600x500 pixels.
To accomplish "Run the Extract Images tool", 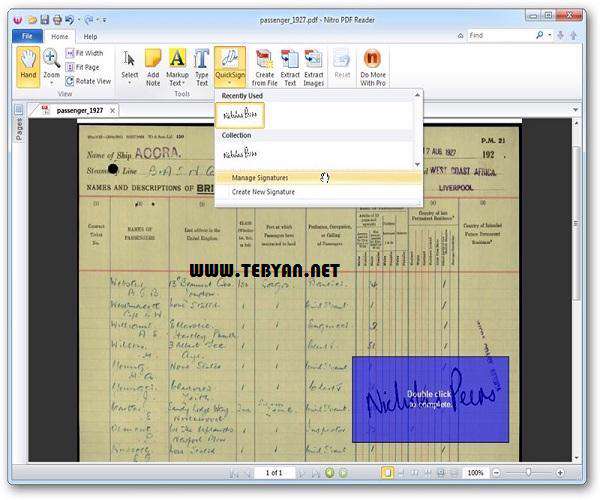I will point(313,67).
